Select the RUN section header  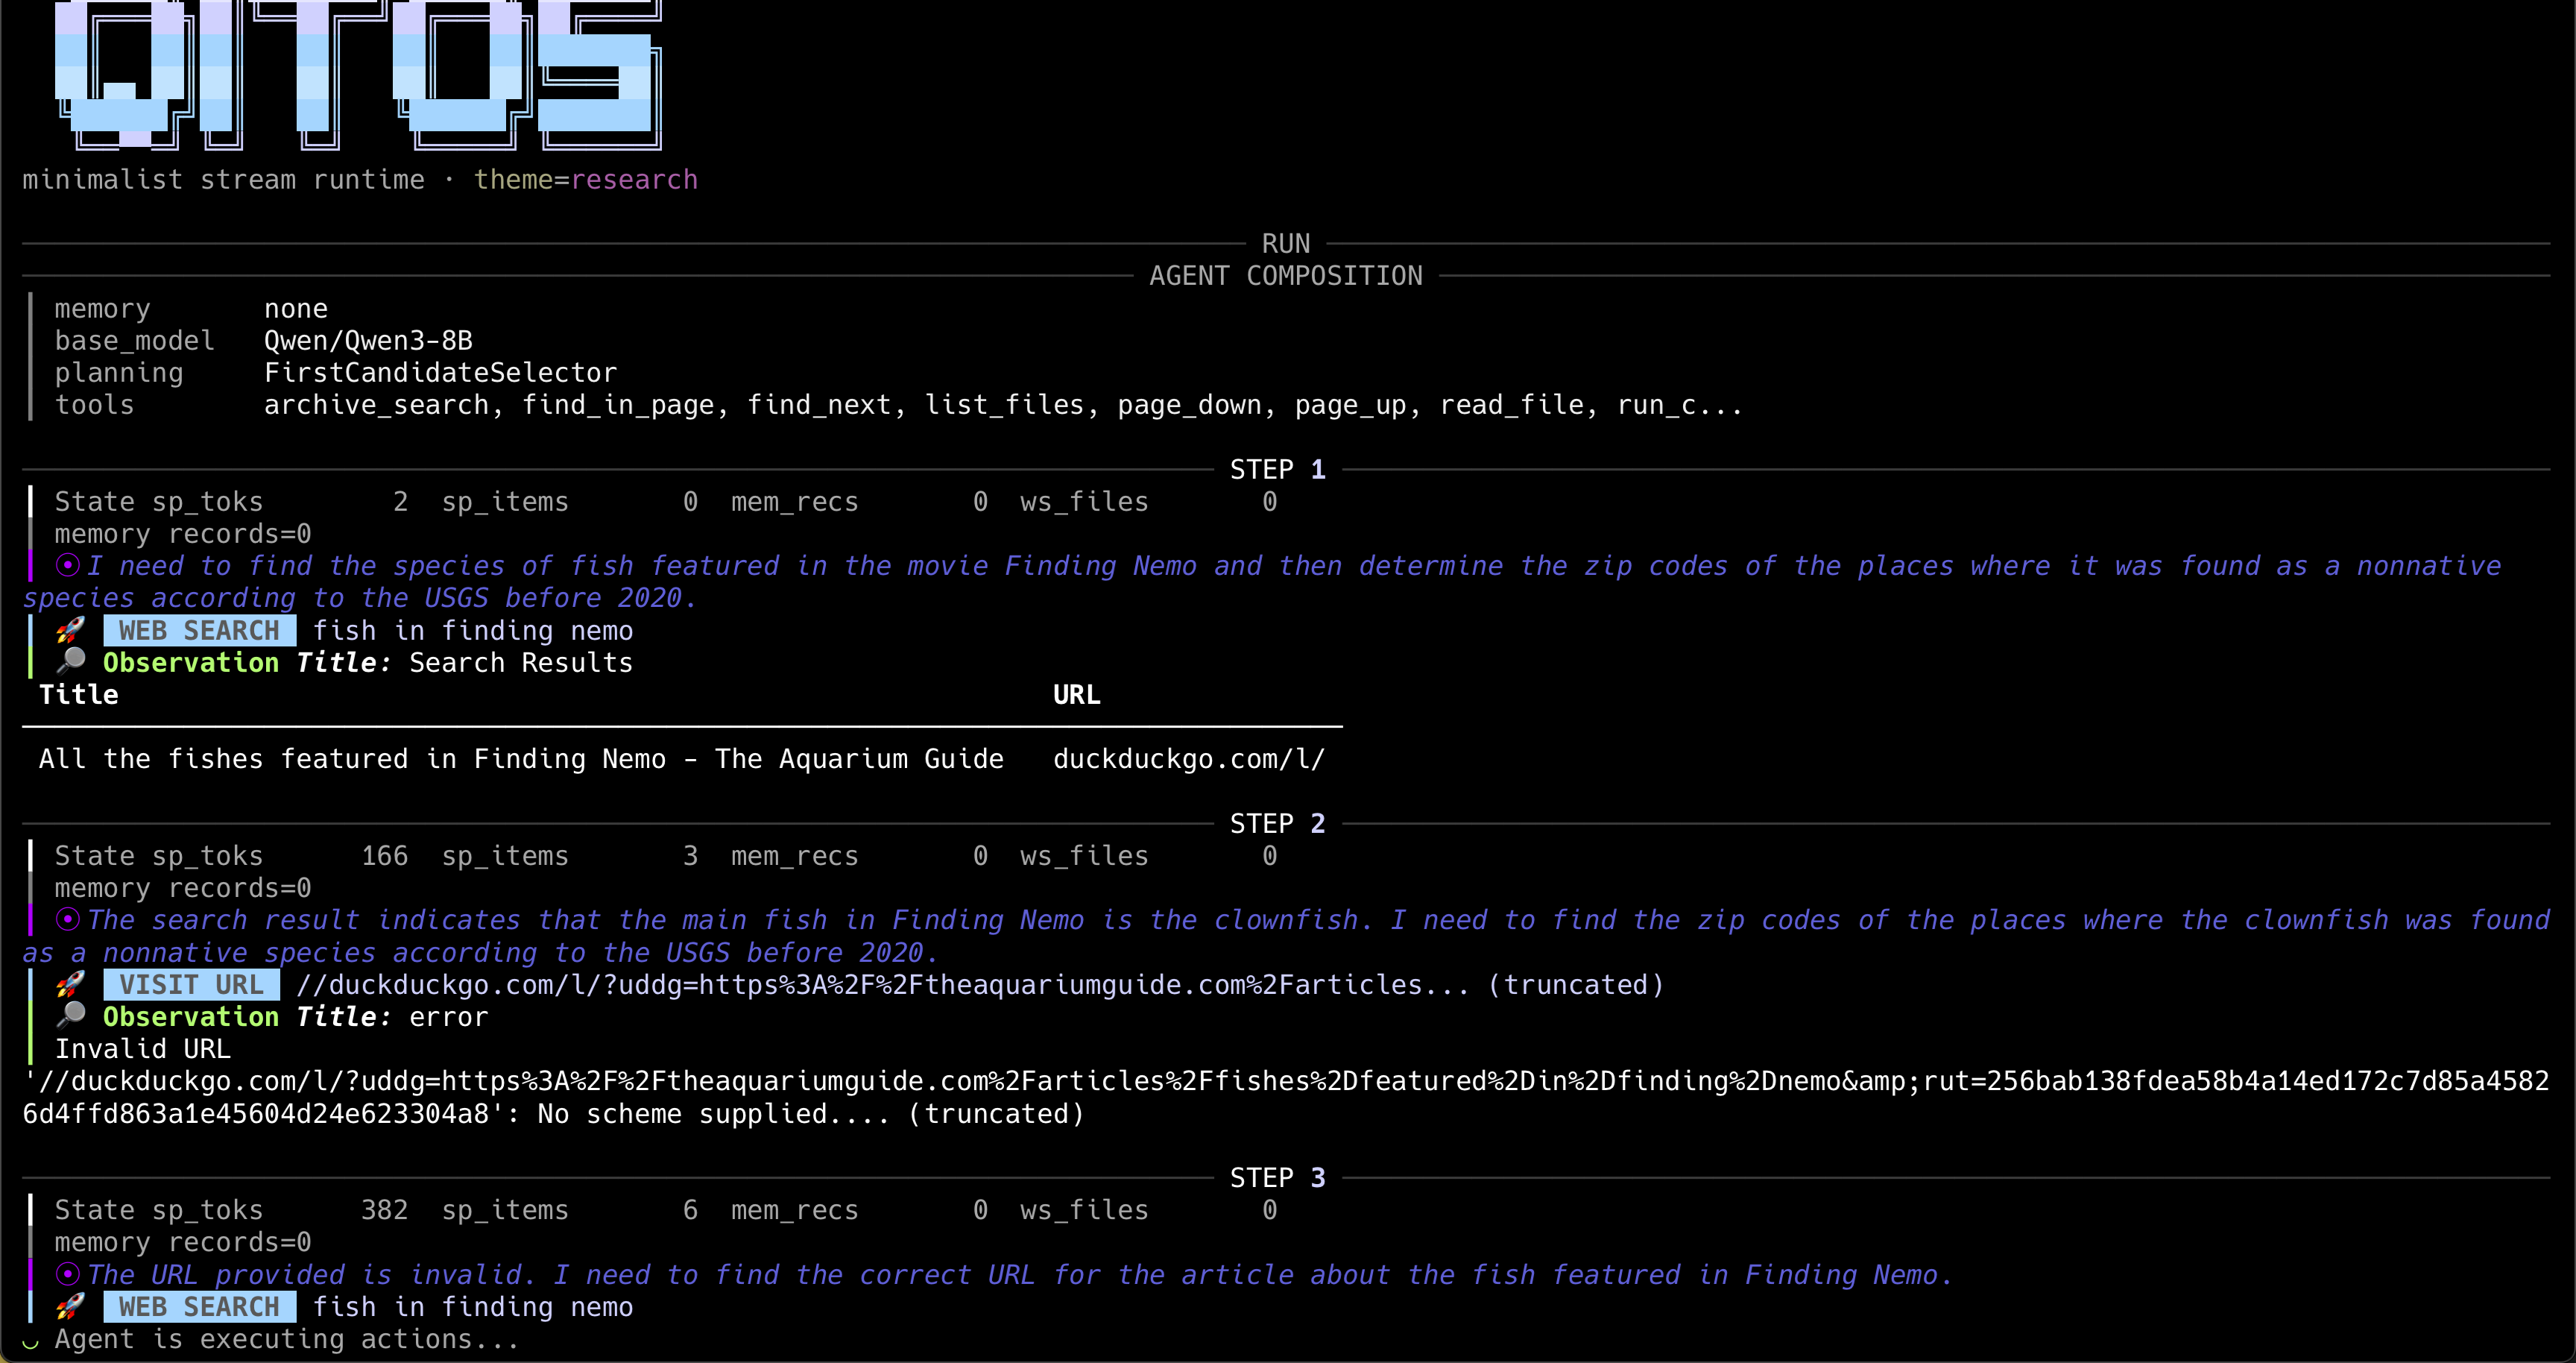1285,243
